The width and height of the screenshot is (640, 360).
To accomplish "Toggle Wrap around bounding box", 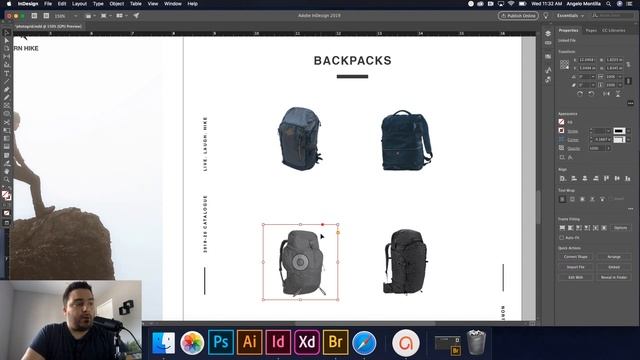I will click(572, 199).
